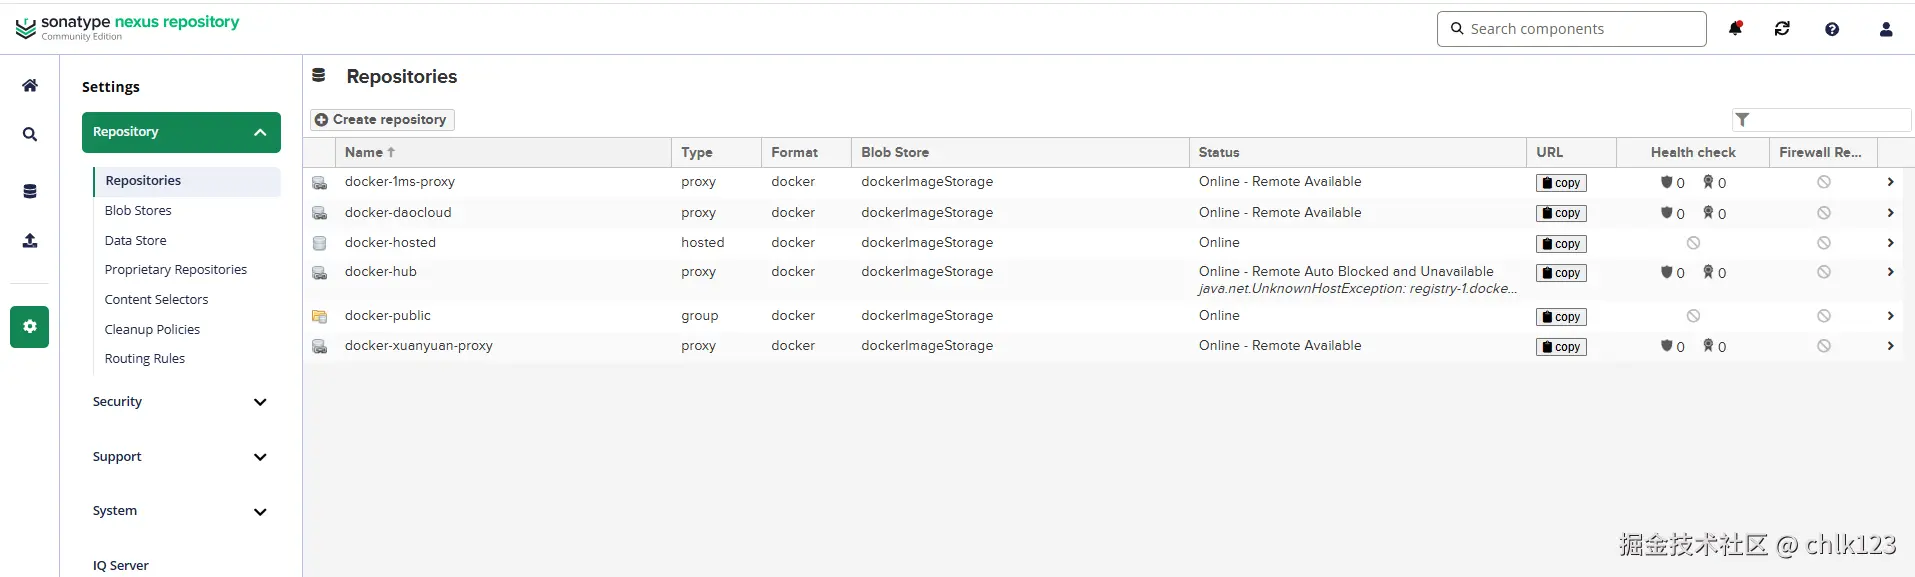Select the settings gear icon in sidebar
The image size is (1915, 577).
click(x=30, y=327)
